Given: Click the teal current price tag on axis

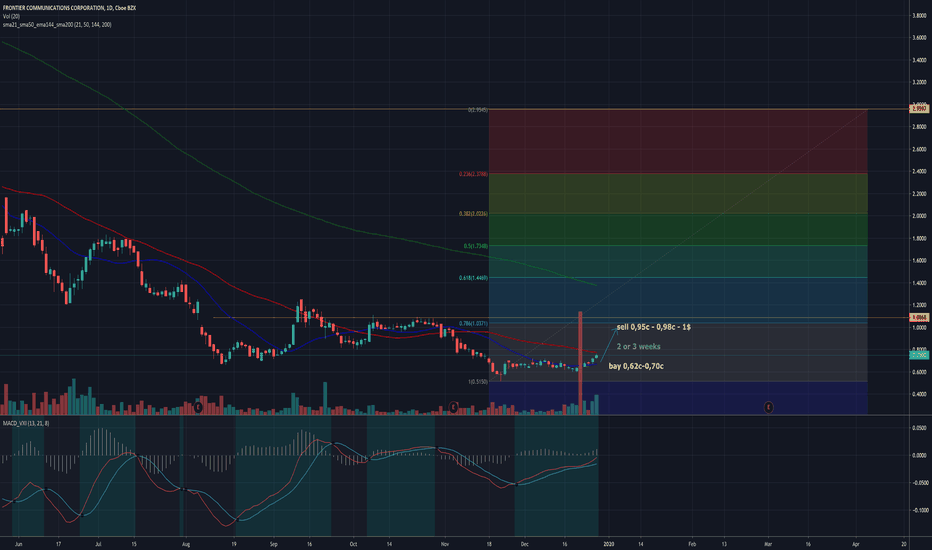Looking at the screenshot, I should (x=920, y=355).
